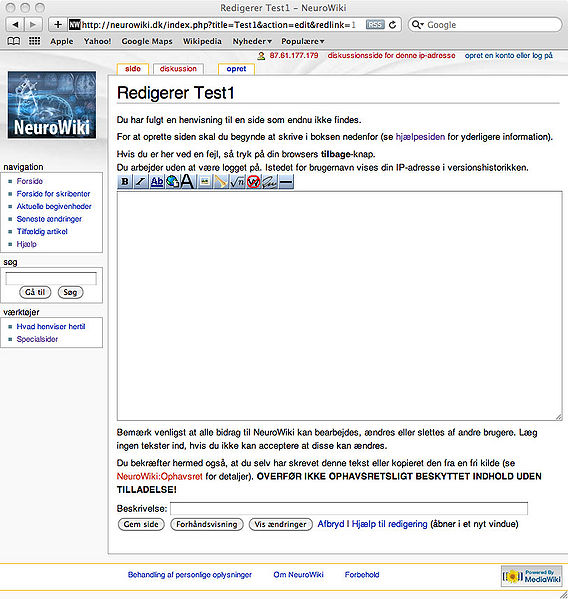Screen dimensions: 568x599
Task: Open the Seneste ændringer navigation link
Action: pos(49,219)
